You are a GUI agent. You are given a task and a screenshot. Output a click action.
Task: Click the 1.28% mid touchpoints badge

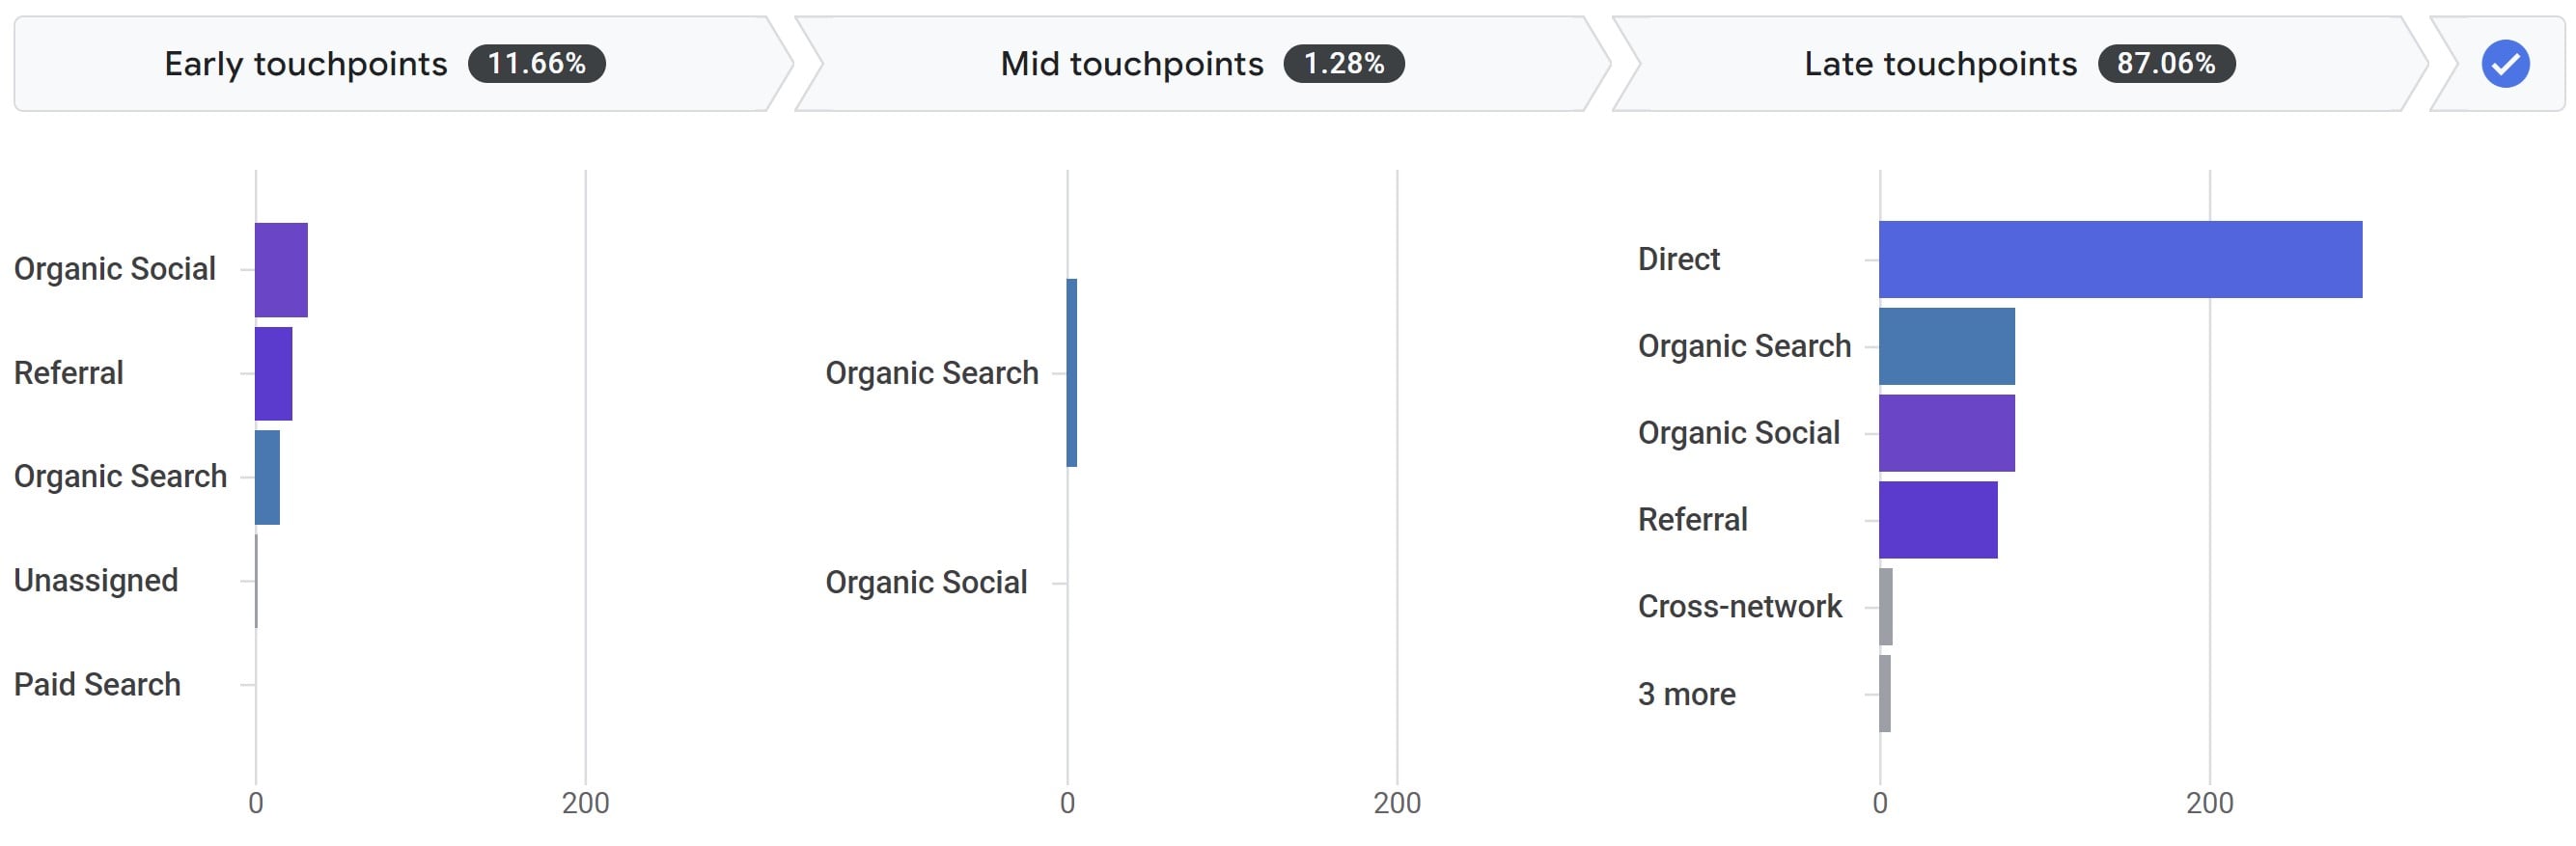pyautogui.click(x=1343, y=64)
